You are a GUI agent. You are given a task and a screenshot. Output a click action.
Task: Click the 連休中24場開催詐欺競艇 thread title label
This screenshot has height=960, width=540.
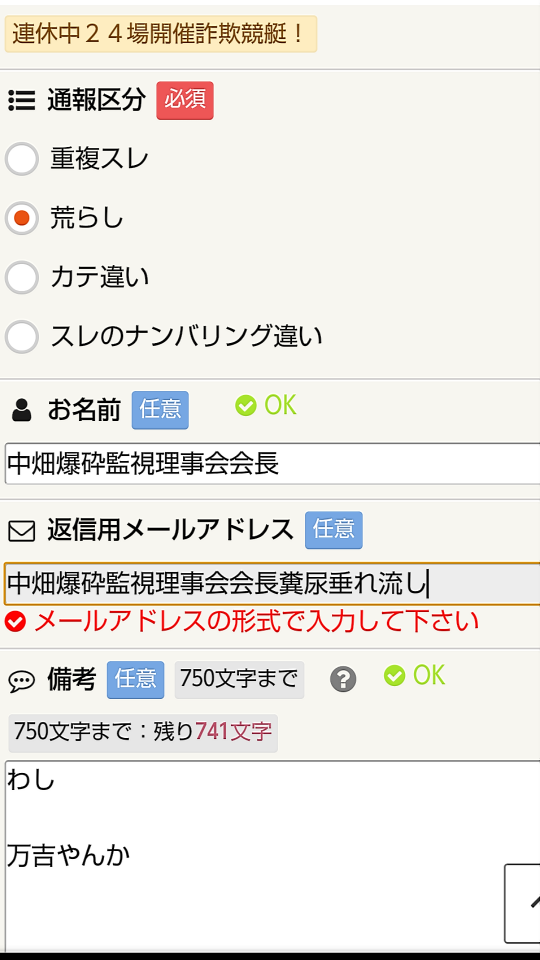[161, 34]
